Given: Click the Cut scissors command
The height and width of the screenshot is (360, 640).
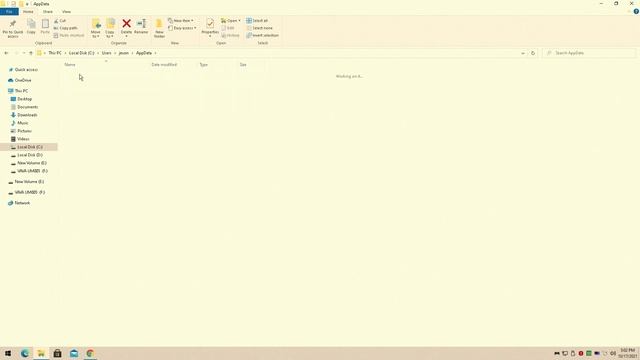Looking at the screenshot, I should pos(60,21).
